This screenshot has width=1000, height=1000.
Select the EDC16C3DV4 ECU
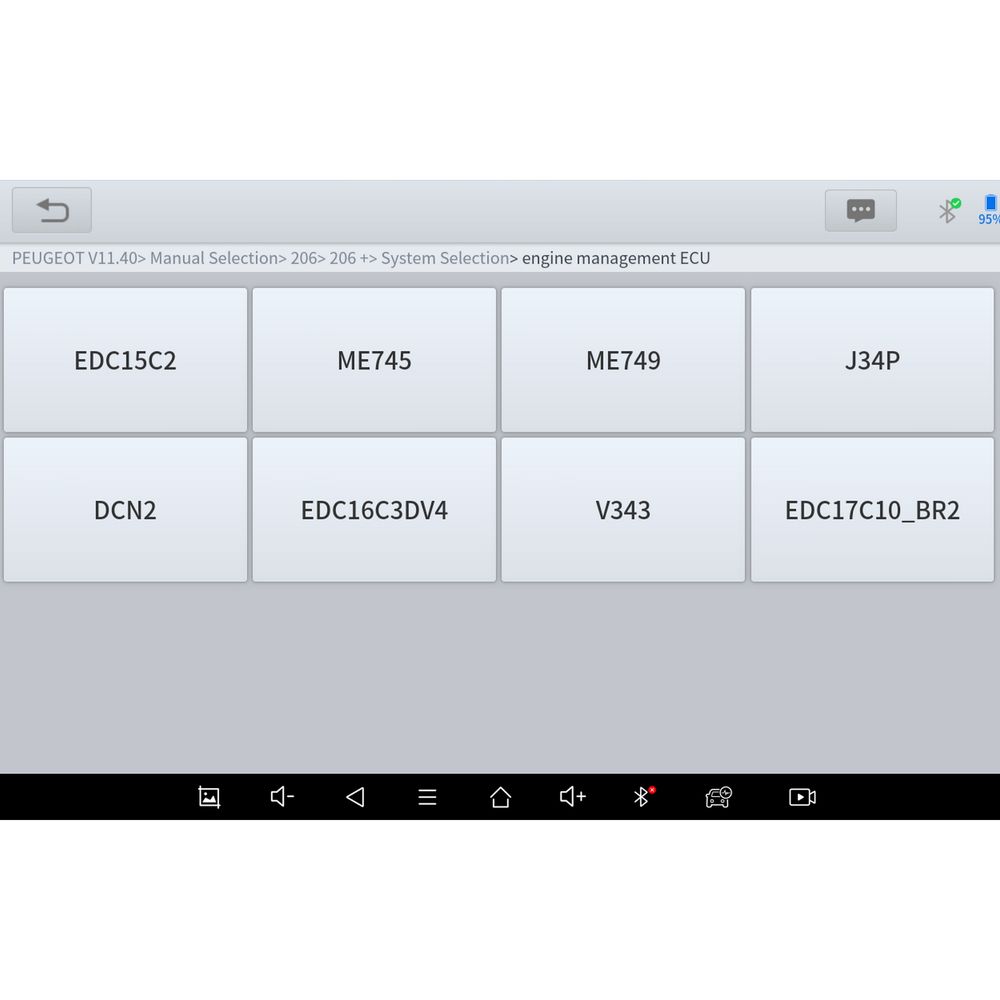374,510
